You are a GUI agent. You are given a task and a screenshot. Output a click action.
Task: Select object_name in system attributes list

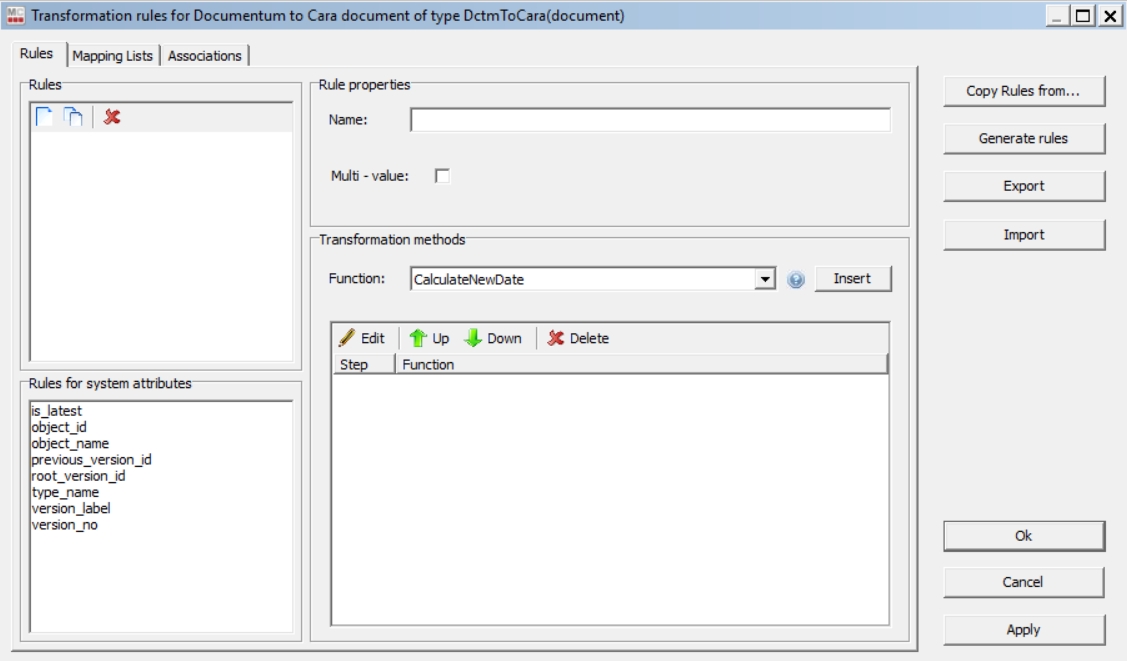pyautogui.click(x=70, y=443)
